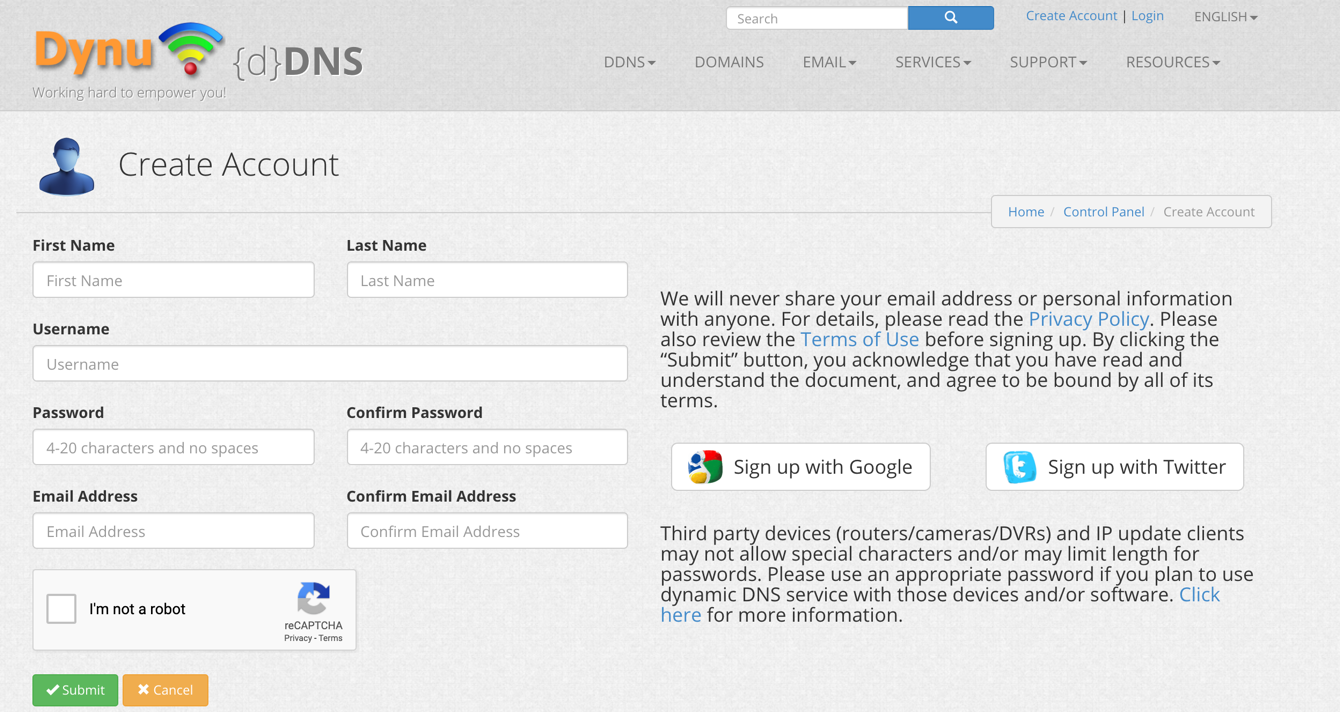Click the Control Panel breadcrumb link
Viewport: 1340px width, 712px height.
click(x=1103, y=212)
